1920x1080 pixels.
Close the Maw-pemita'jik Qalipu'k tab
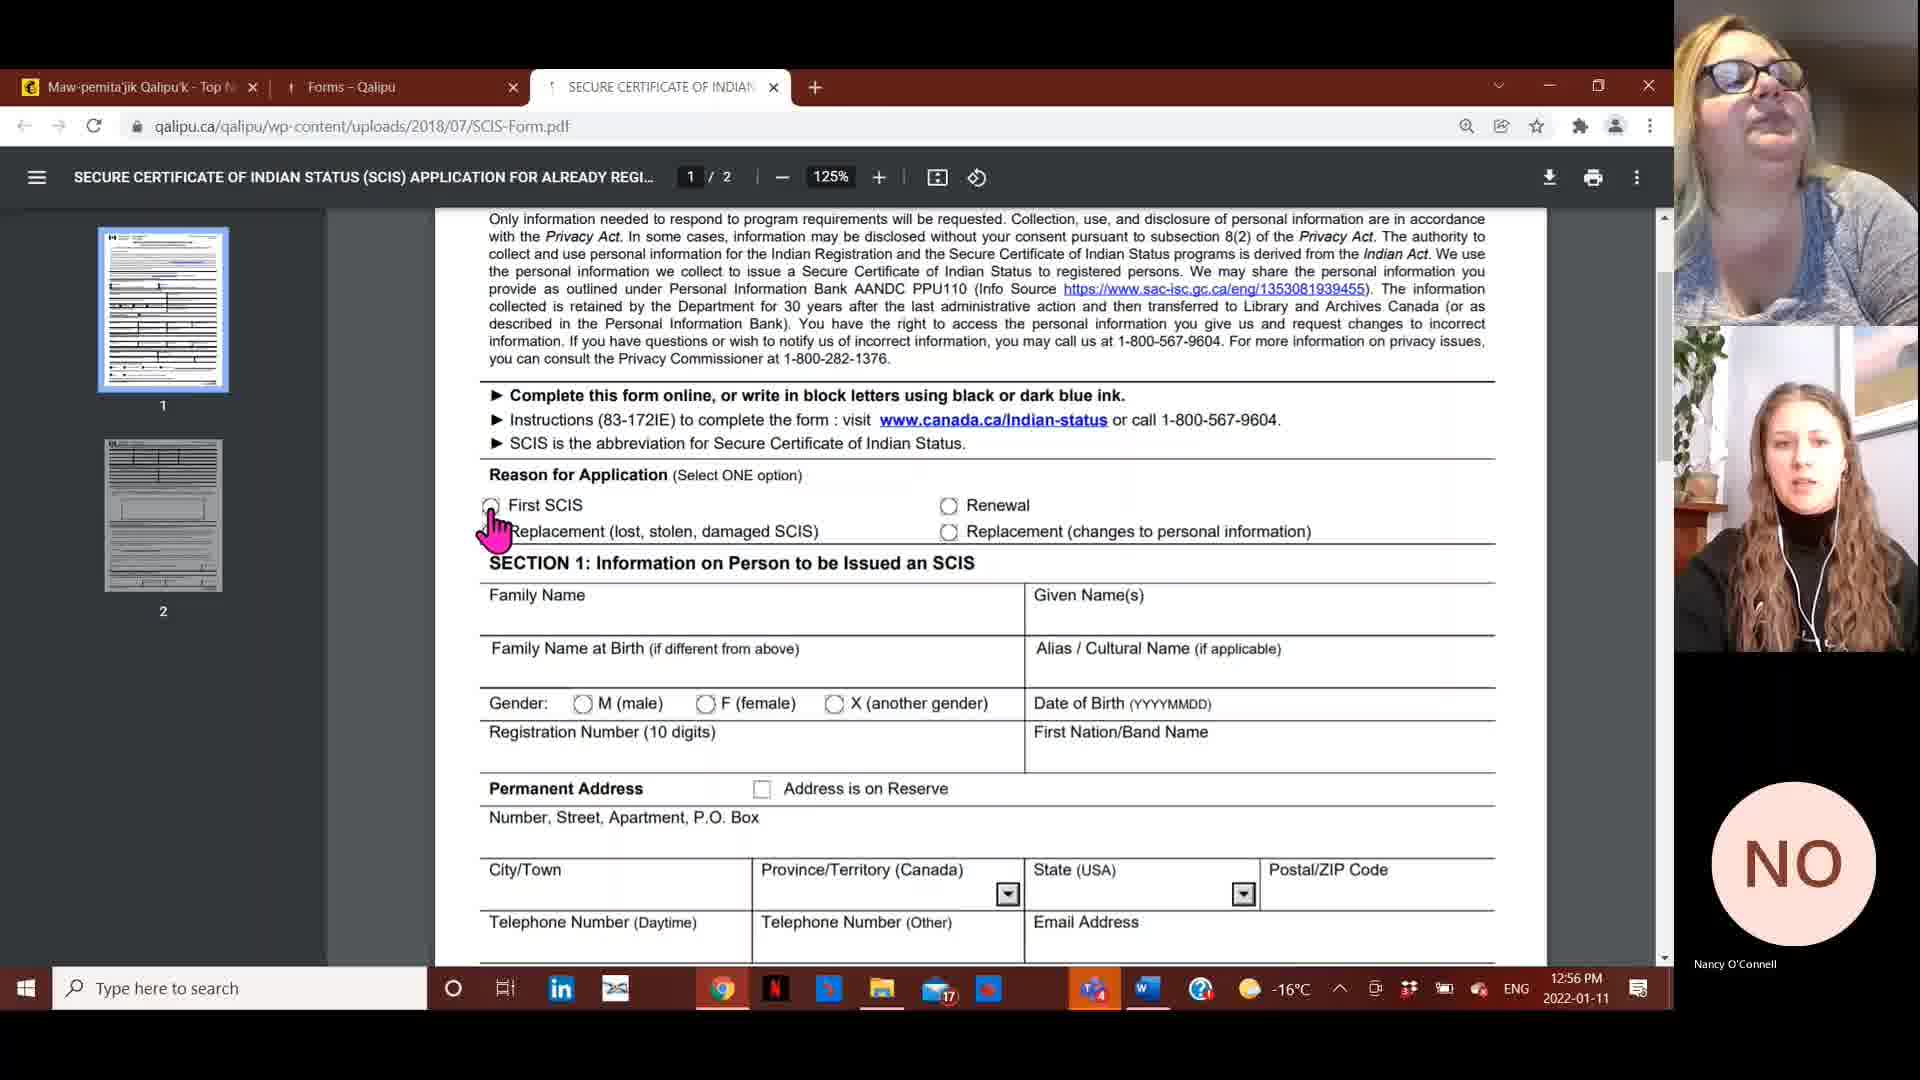[x=252, y=87]
